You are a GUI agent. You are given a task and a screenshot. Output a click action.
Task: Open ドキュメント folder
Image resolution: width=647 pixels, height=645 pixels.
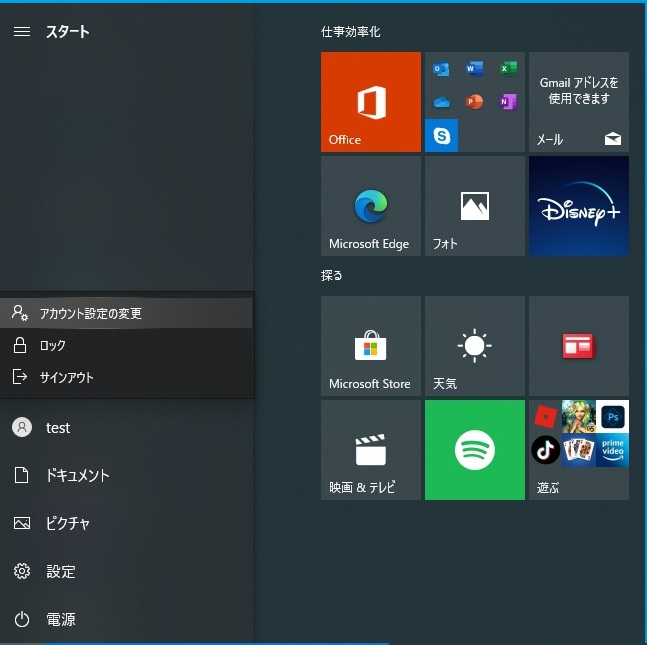[x=126, y=475]
